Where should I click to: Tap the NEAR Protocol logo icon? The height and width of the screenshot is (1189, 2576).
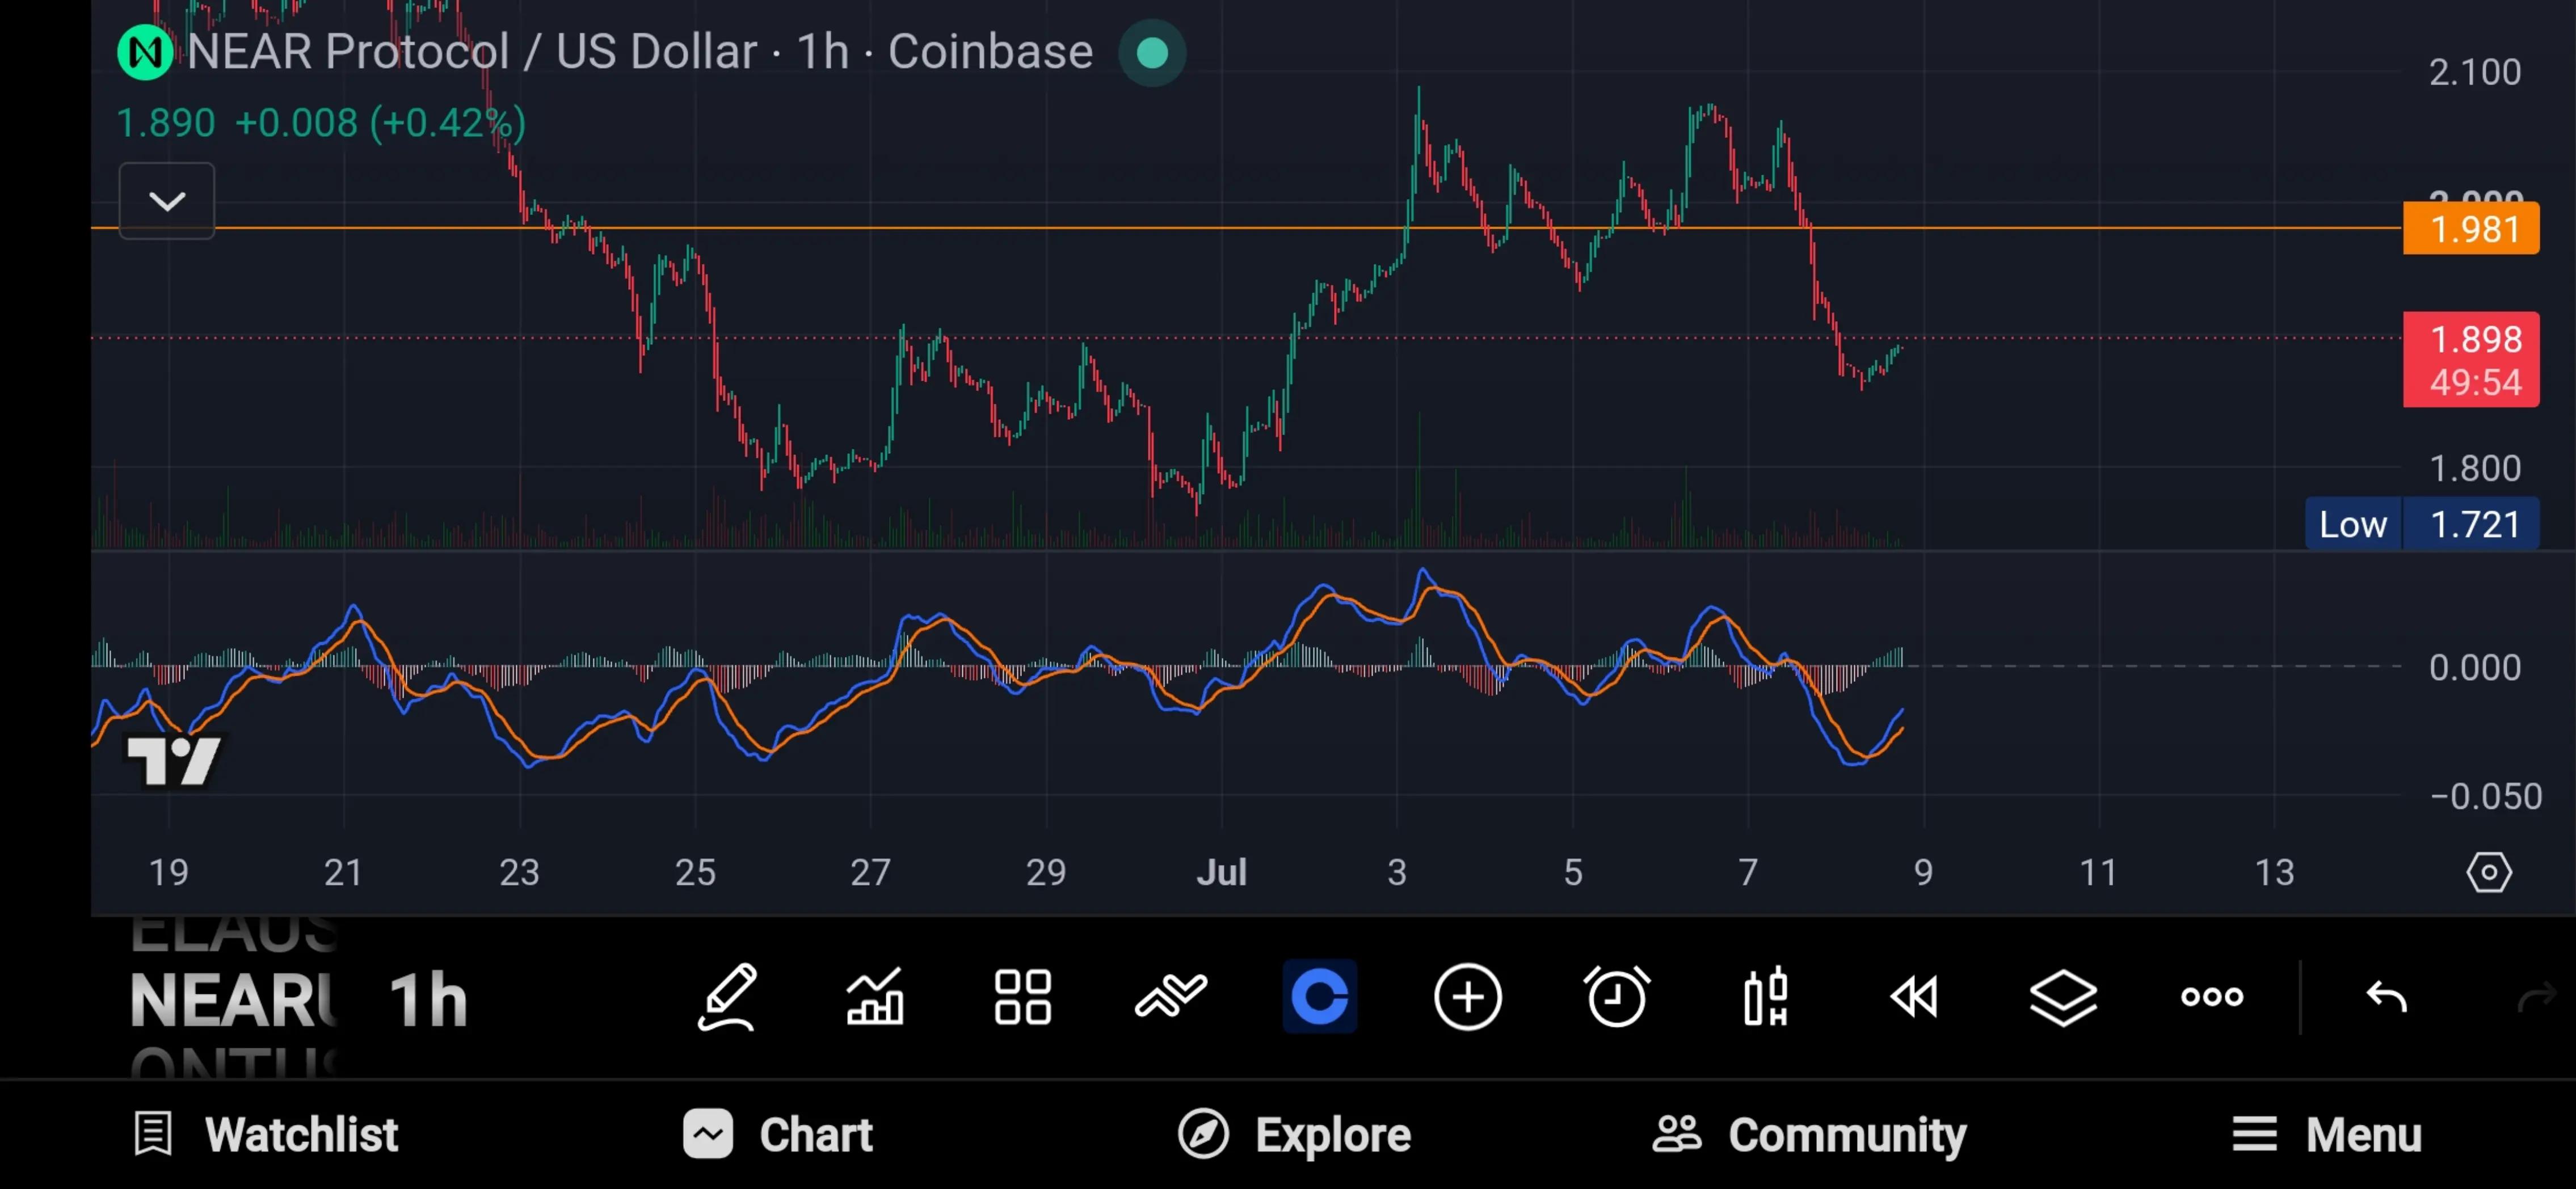[145, 52]
